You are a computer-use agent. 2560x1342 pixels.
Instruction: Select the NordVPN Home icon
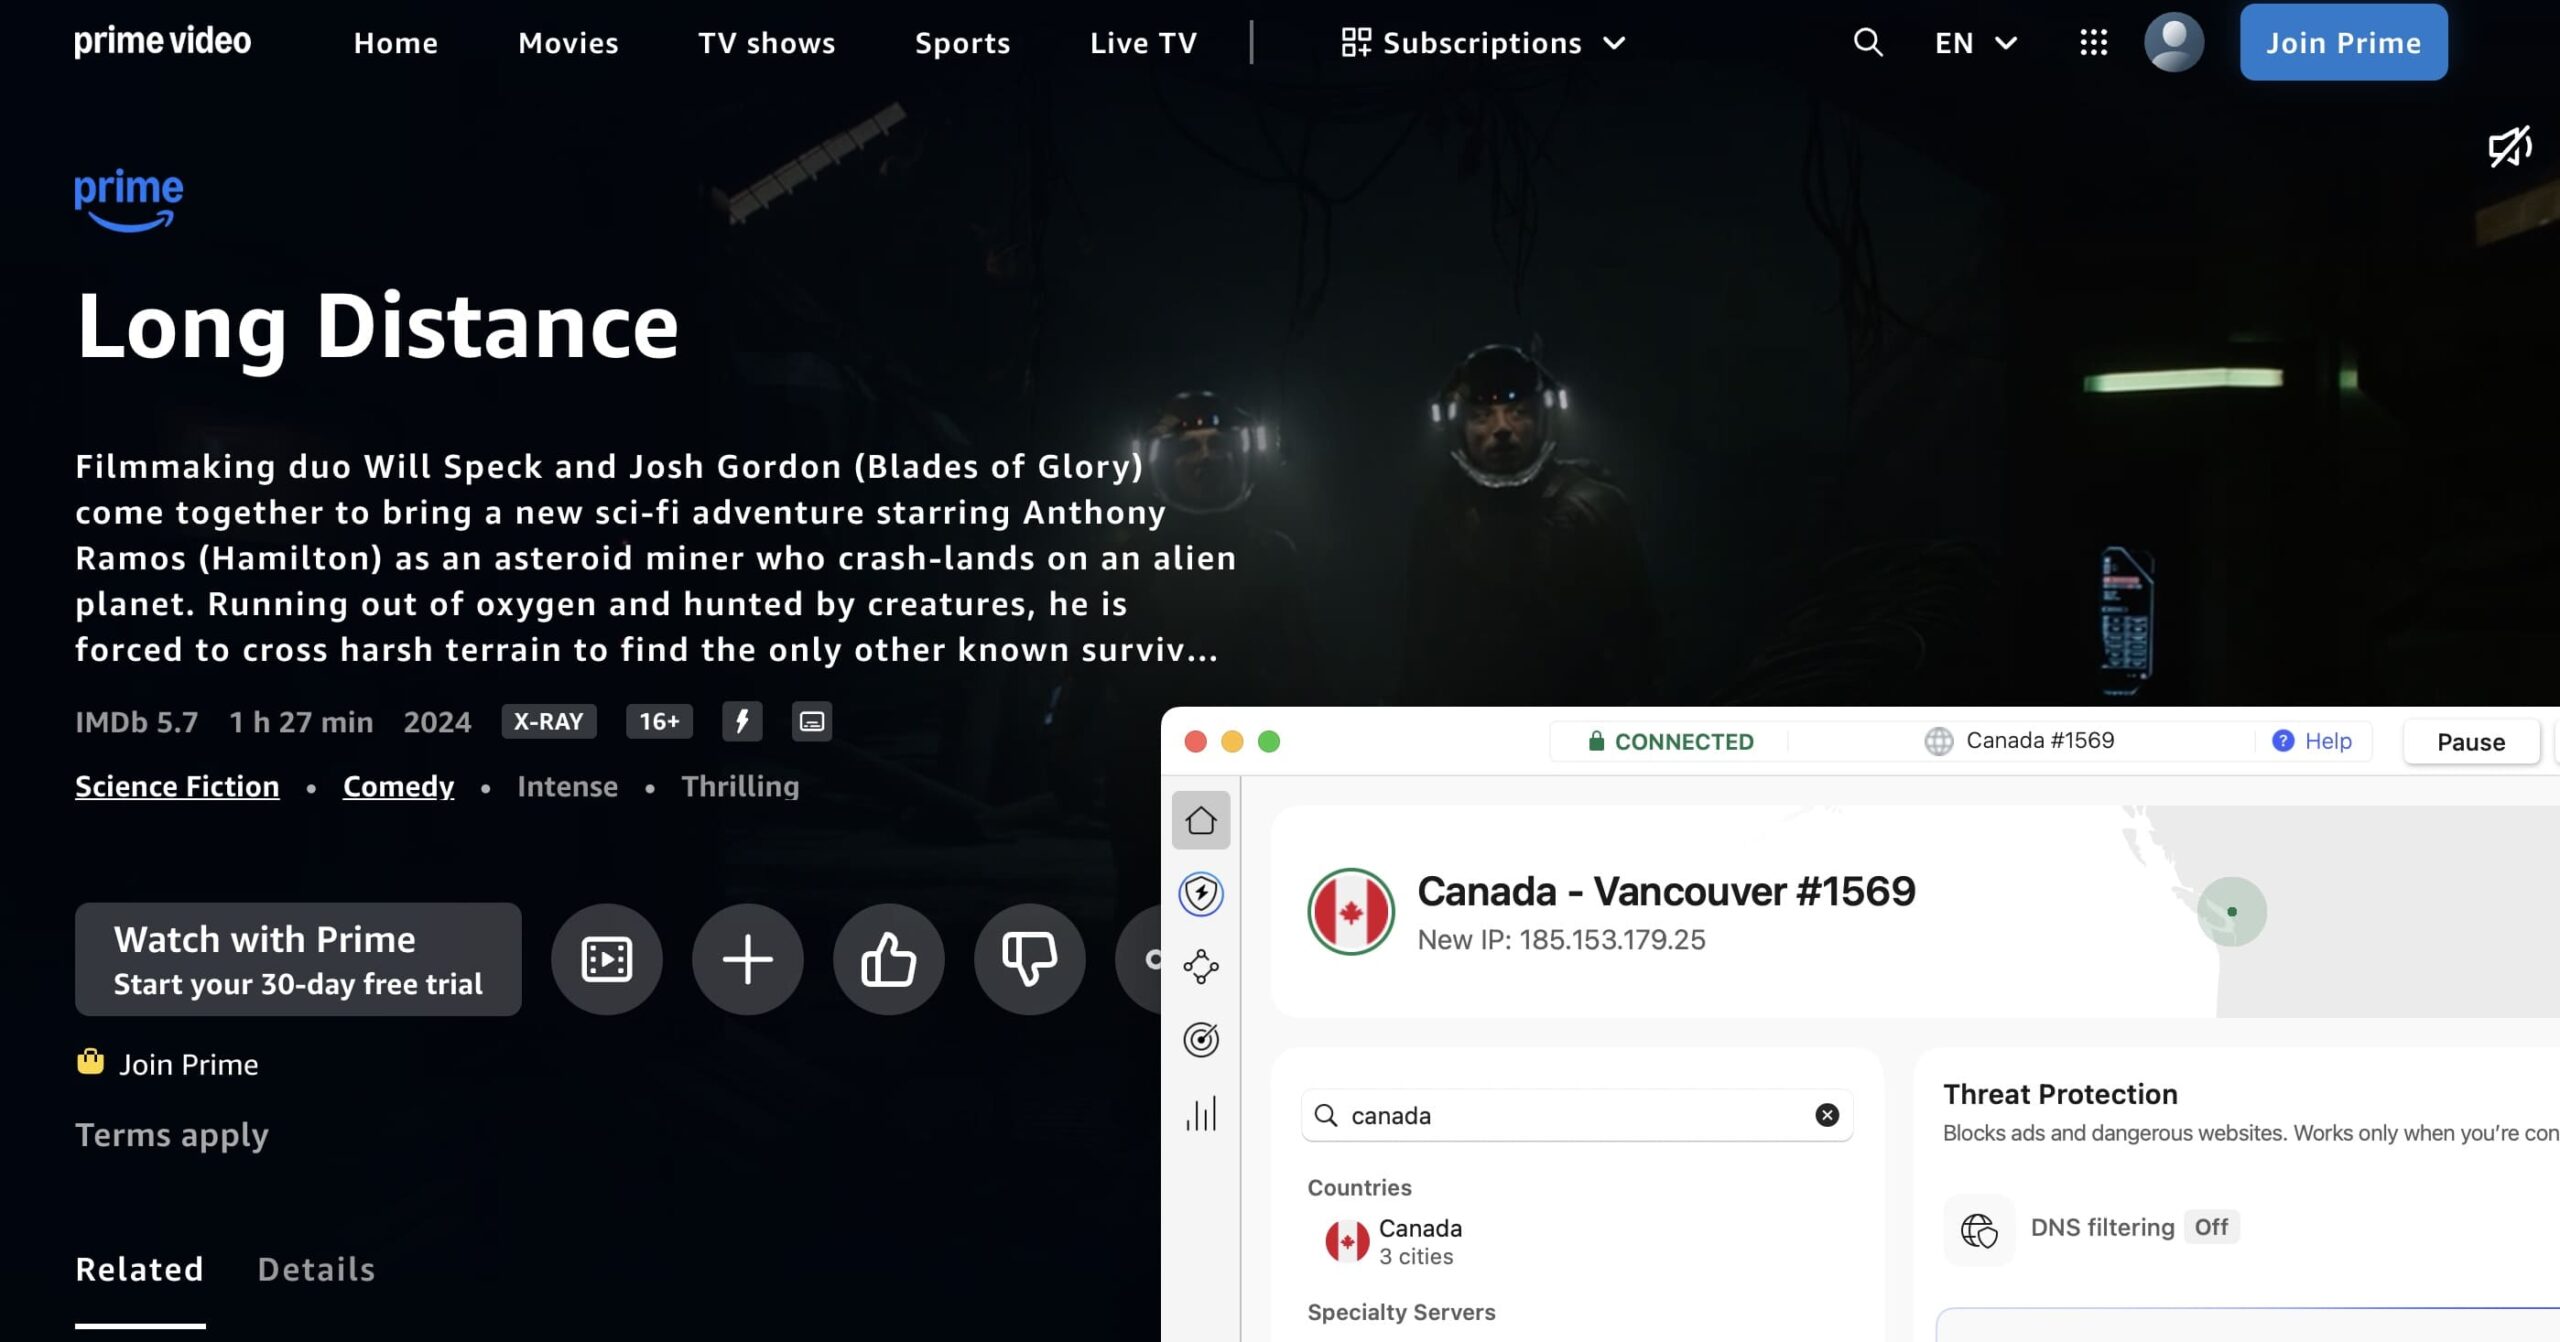coord(1200,820)
